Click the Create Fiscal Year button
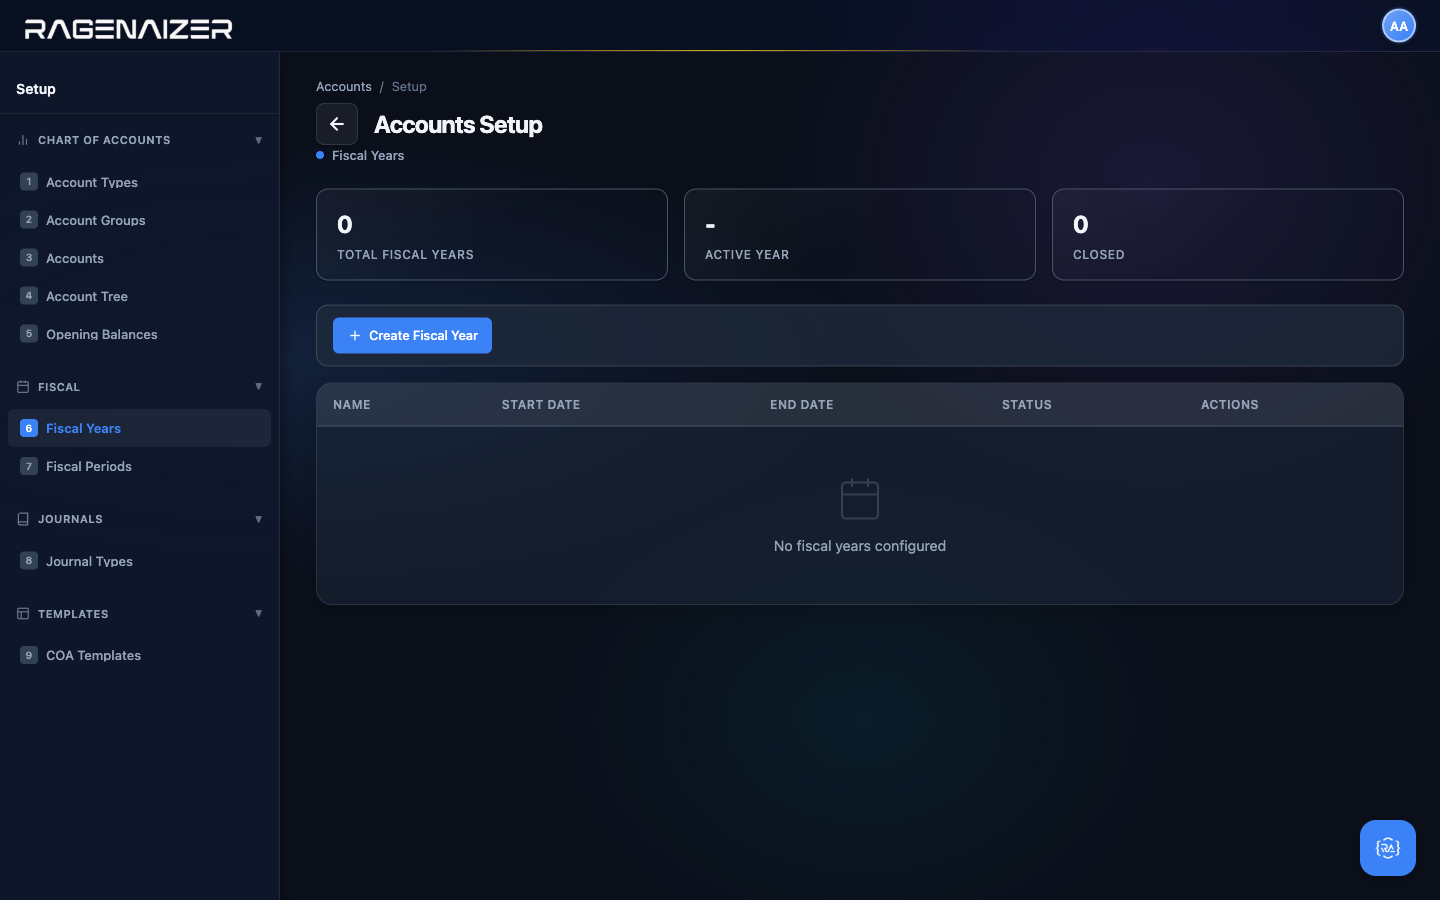The width and height of the screenshot is (1440, 900). (x=412, y=335)
